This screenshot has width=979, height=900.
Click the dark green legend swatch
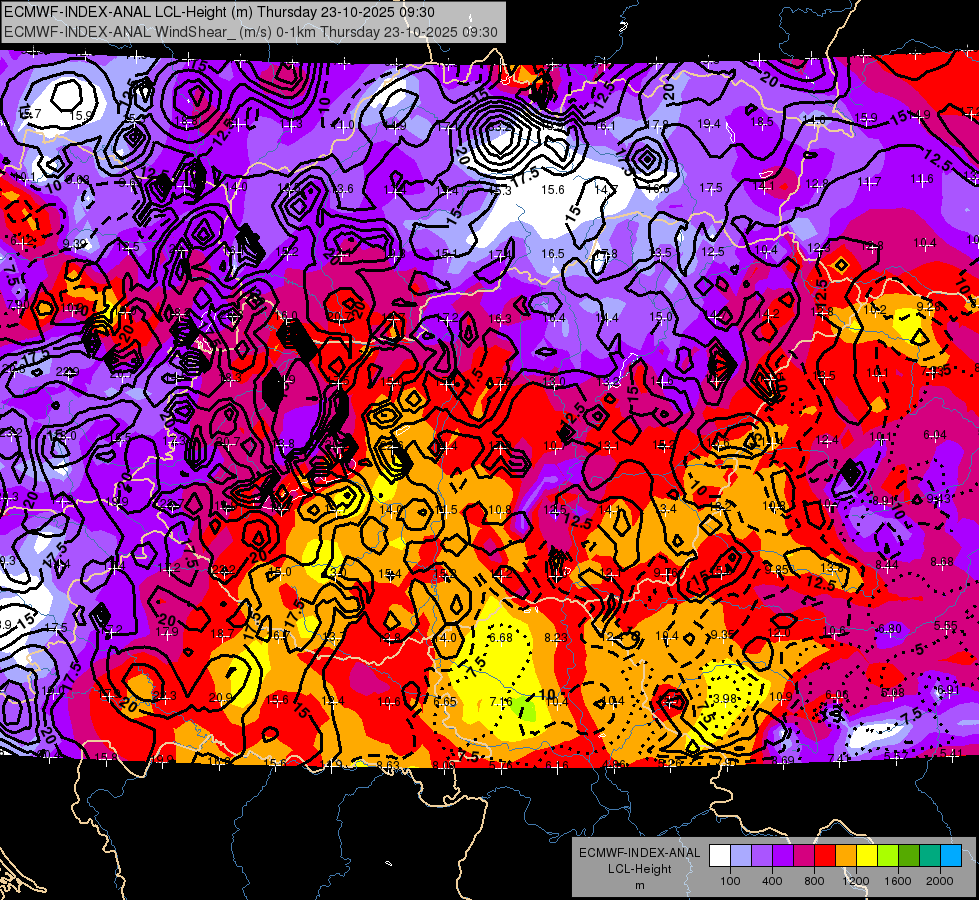tap(909, 856)
